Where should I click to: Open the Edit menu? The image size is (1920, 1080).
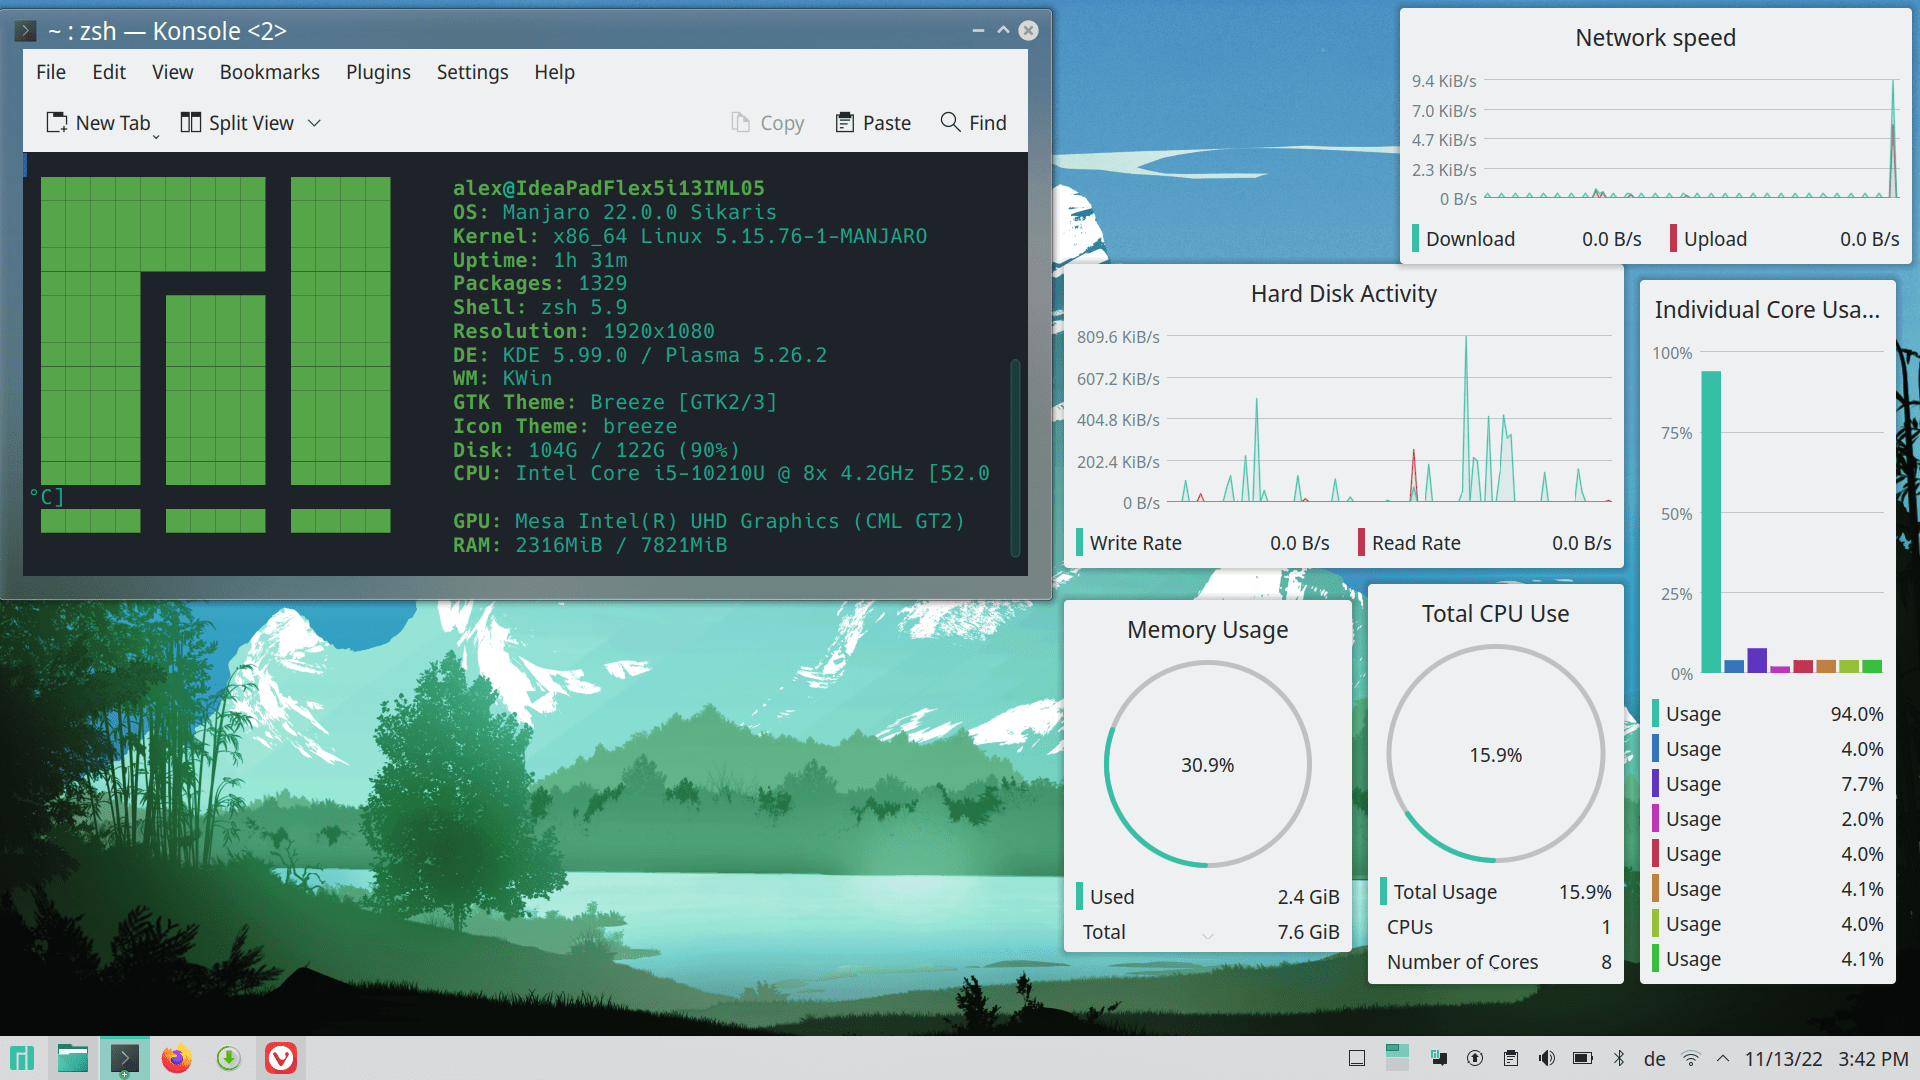tap(109, 72)
